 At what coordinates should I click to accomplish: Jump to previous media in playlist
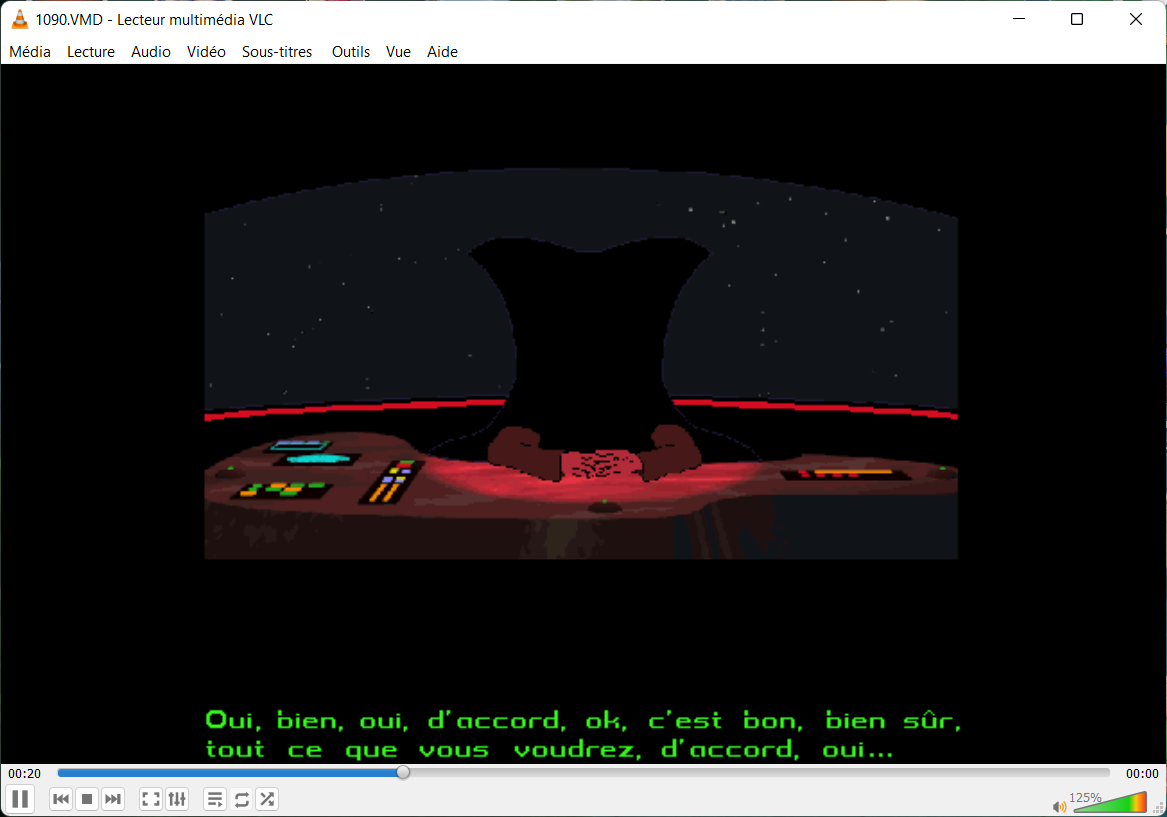[61, 799]
